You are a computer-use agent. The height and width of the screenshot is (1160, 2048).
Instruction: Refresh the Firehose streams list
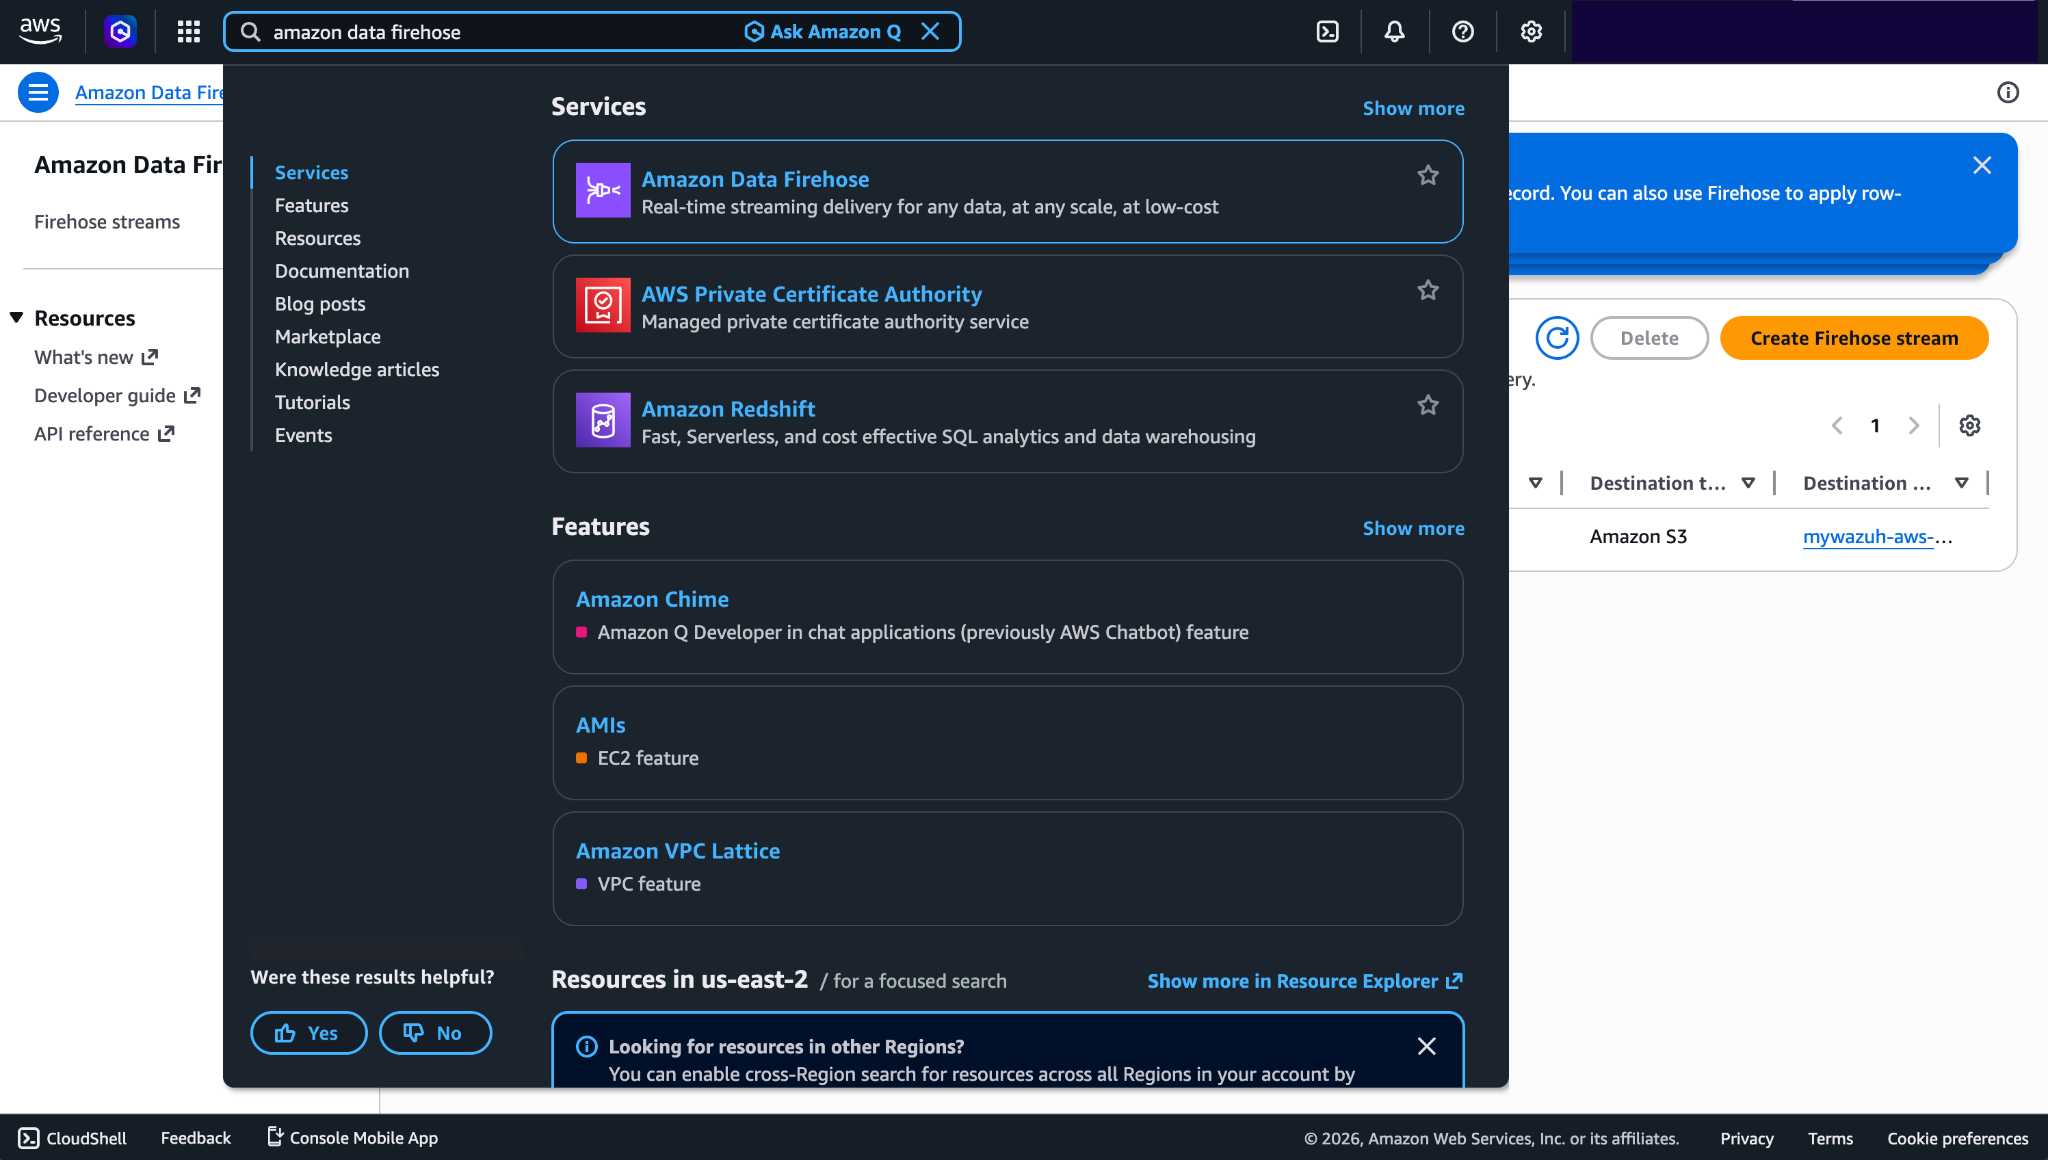[x=1557, y=338]
